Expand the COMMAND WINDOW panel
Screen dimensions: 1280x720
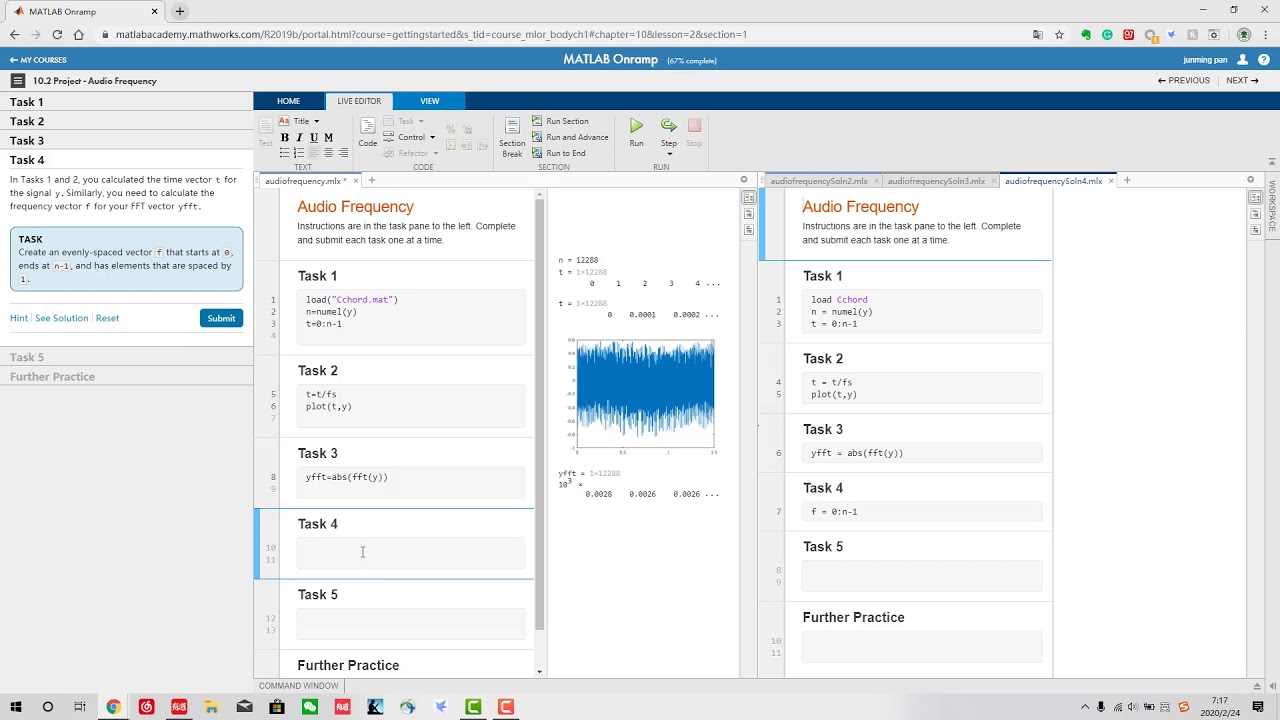pos(298,686)
